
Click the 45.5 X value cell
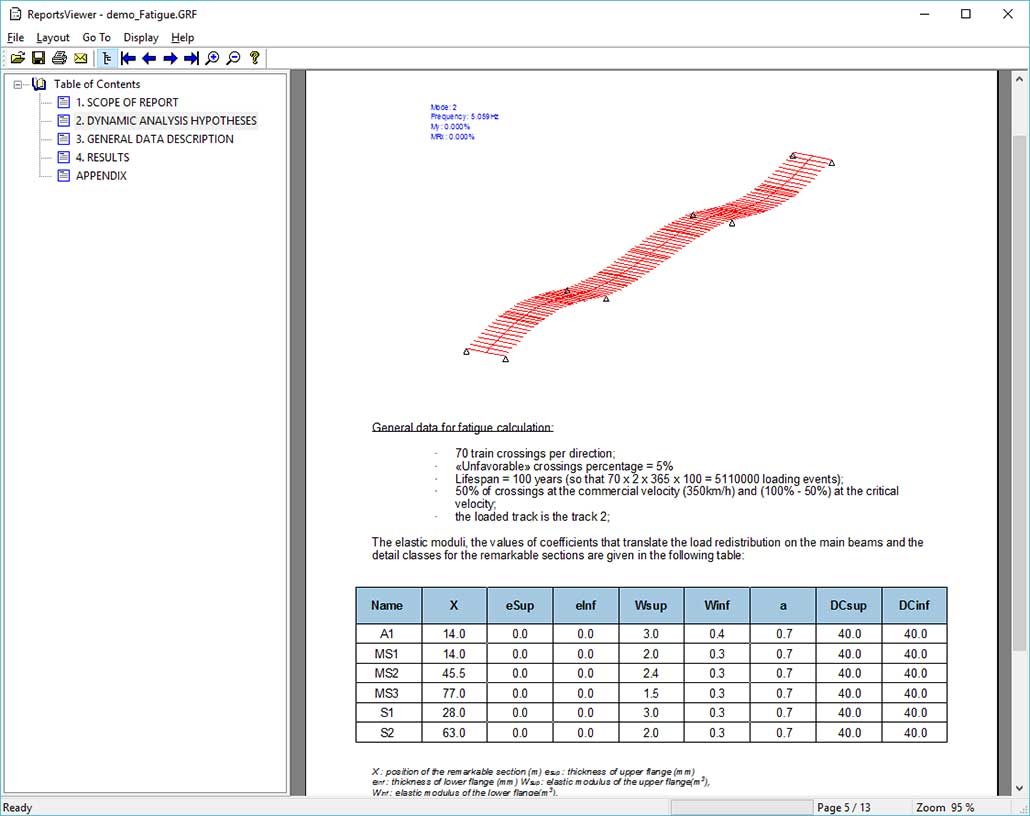(x=454, y=673)
